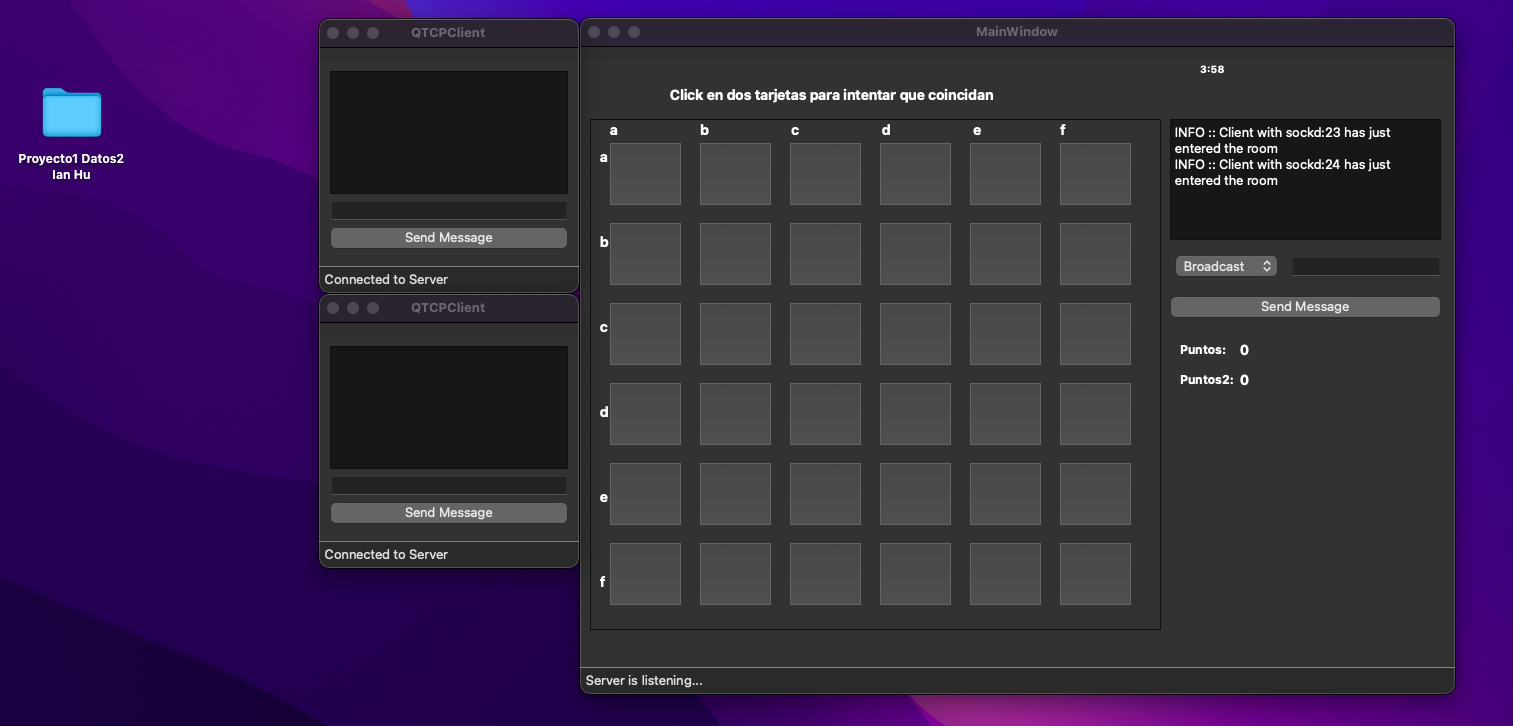Click the server INFO log area
The width and height of the screenshot is (1513, 726).
coord(1304,178)
